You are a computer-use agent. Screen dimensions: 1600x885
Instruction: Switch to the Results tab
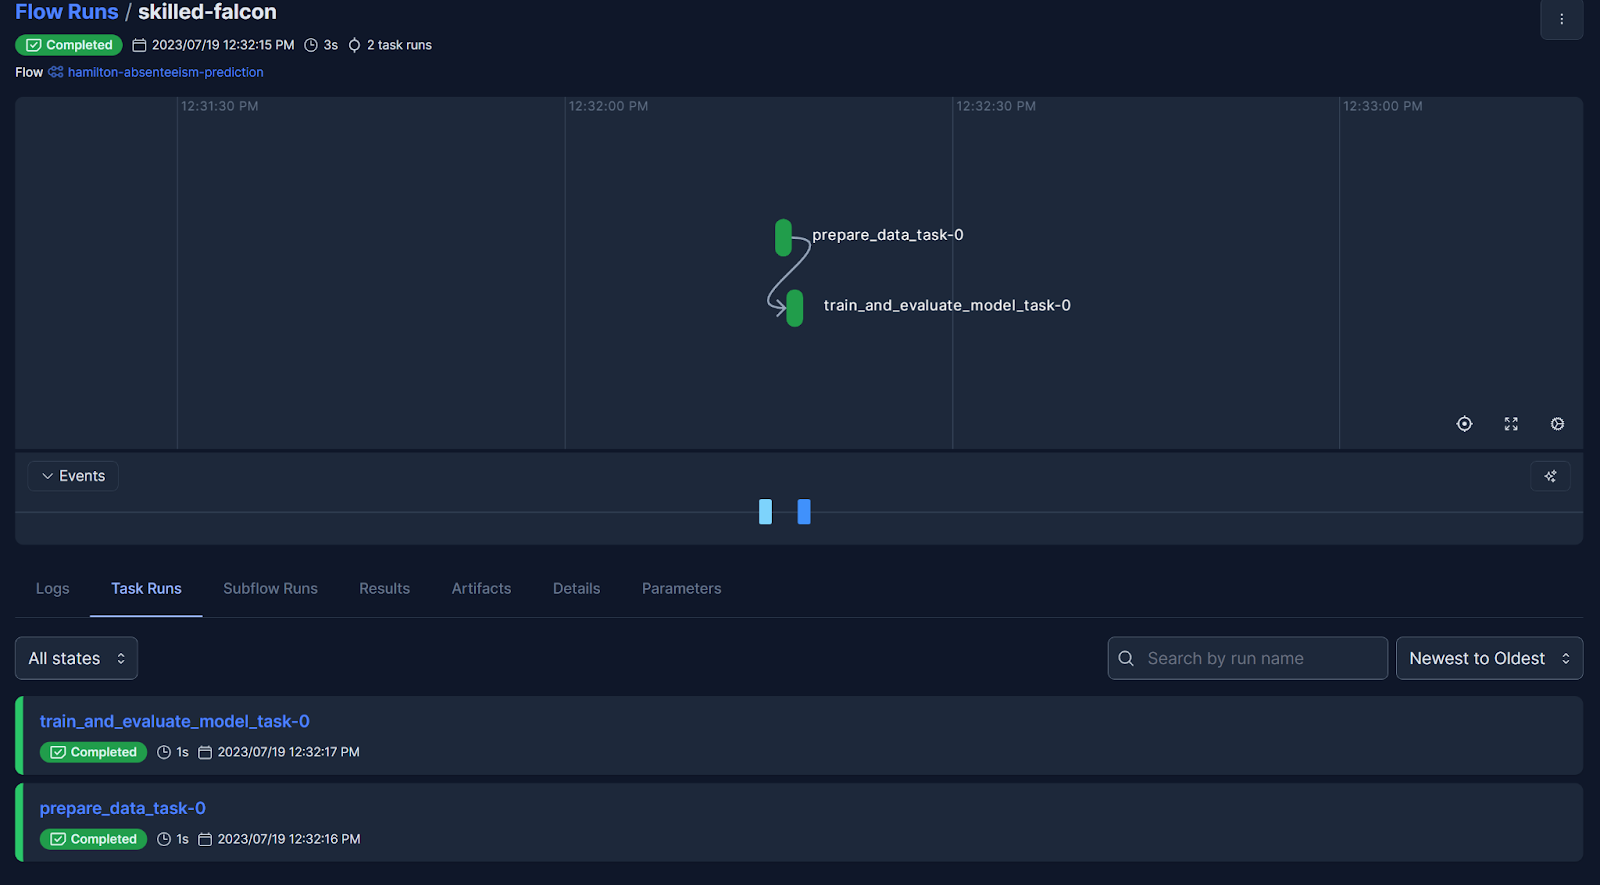pos(384,588)
